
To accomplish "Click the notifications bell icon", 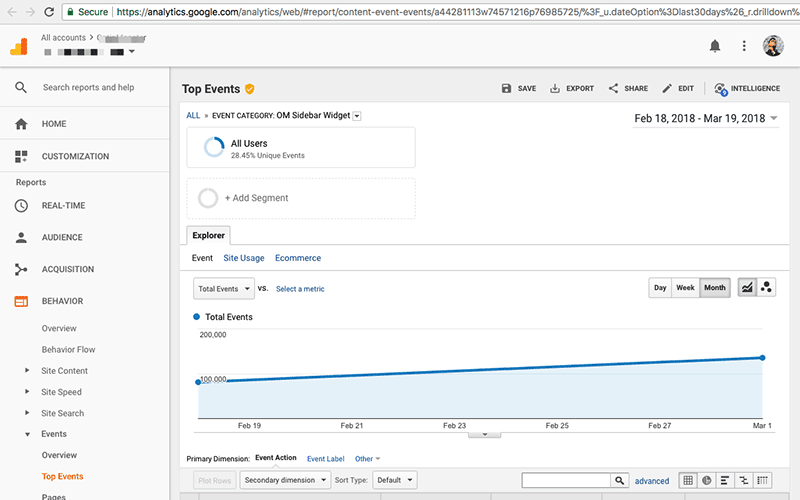I will click(715, 46).
